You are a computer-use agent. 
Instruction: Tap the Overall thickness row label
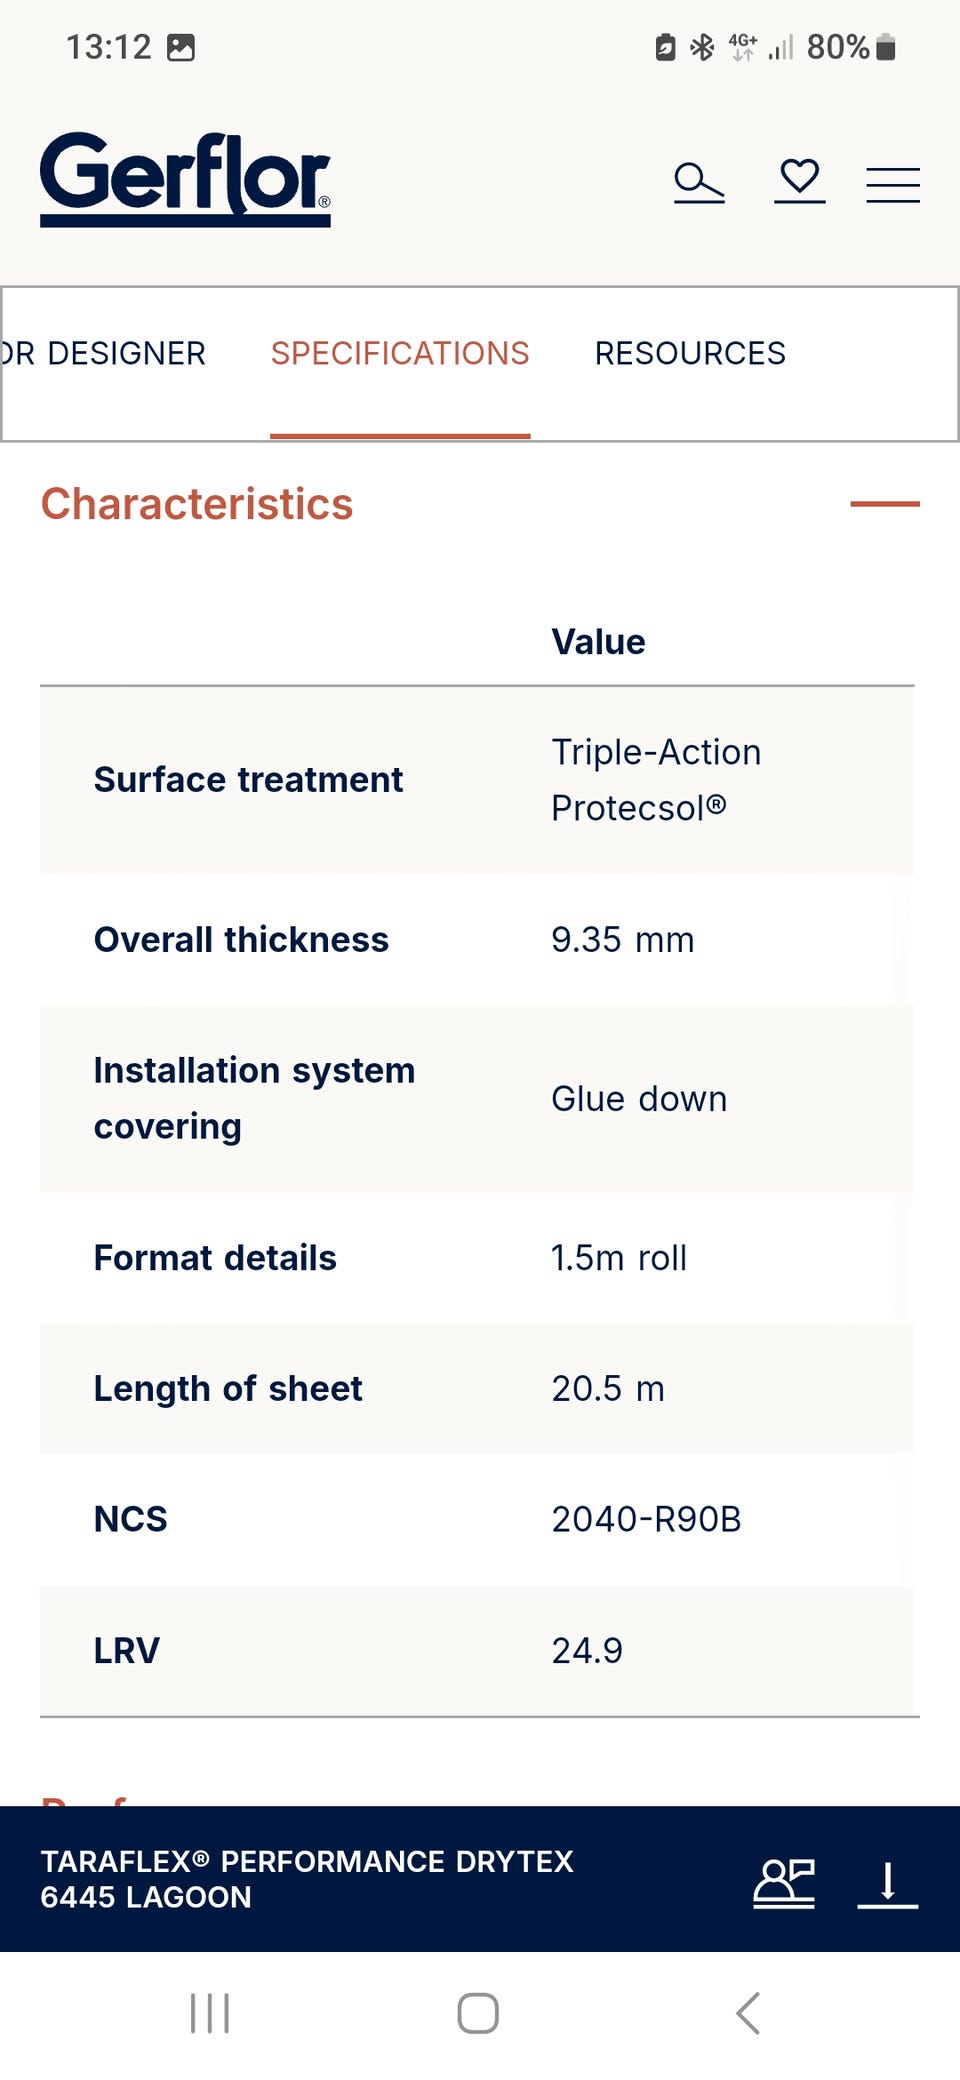tap(241, 940)
